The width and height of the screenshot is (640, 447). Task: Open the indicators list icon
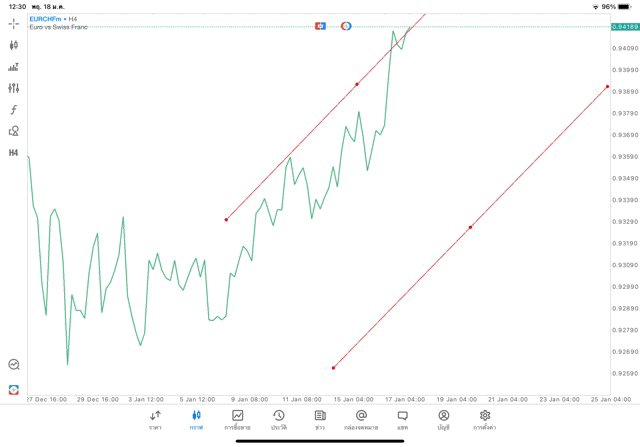[x=13, y=67]
